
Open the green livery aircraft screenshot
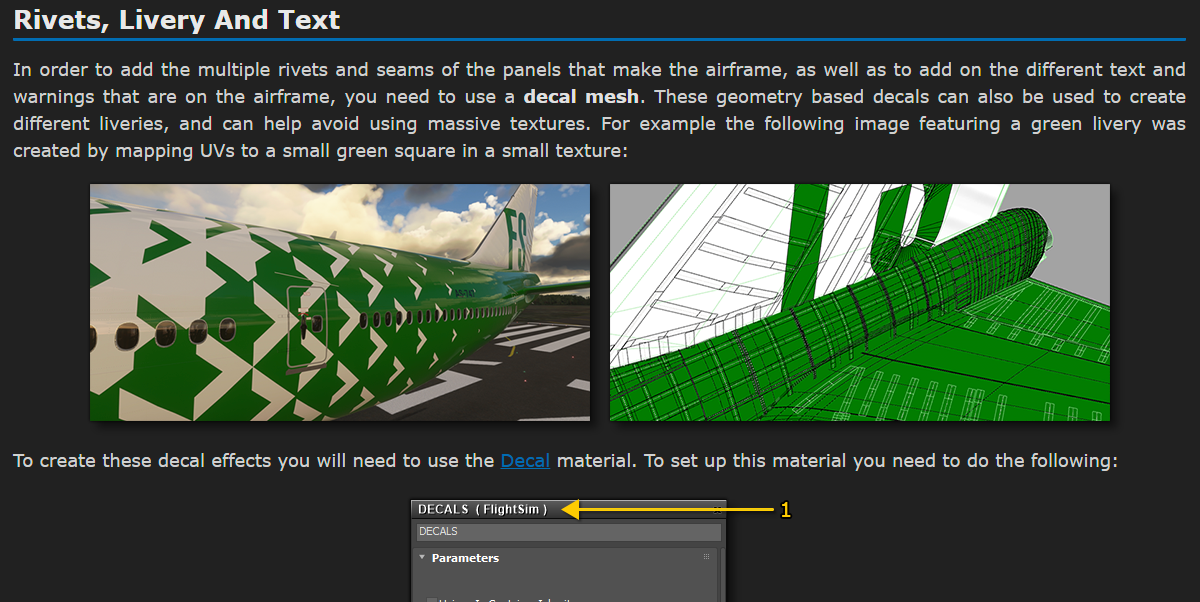pyautogui.click(x=340, y=302)
